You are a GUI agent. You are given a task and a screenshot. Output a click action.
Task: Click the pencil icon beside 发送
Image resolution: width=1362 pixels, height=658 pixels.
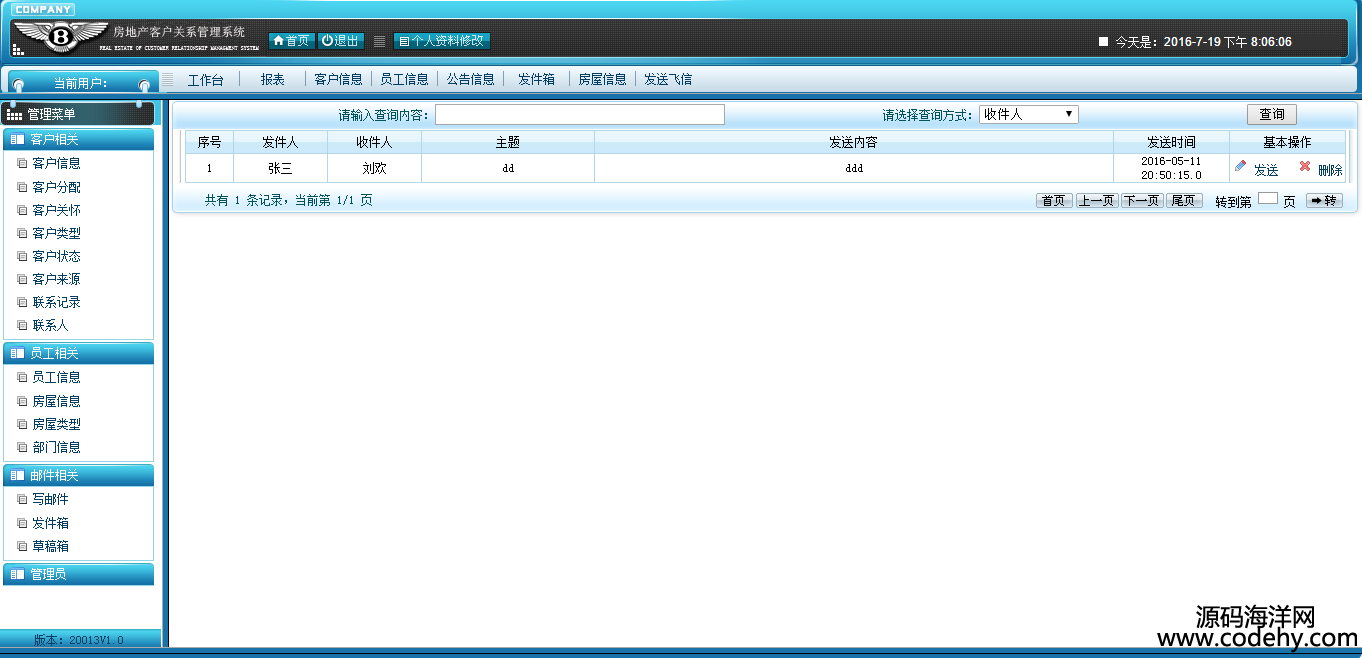(x=1240, y=167)
